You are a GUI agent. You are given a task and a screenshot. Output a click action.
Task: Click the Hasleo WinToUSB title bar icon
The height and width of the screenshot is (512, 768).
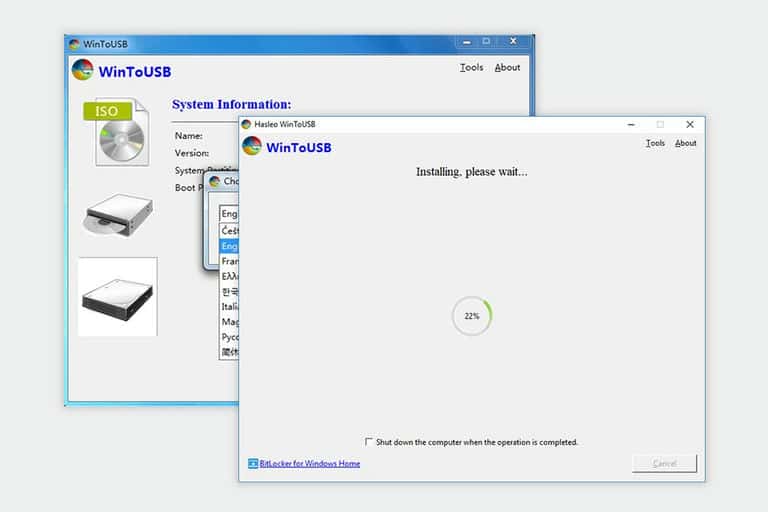[x=246, y=124]
